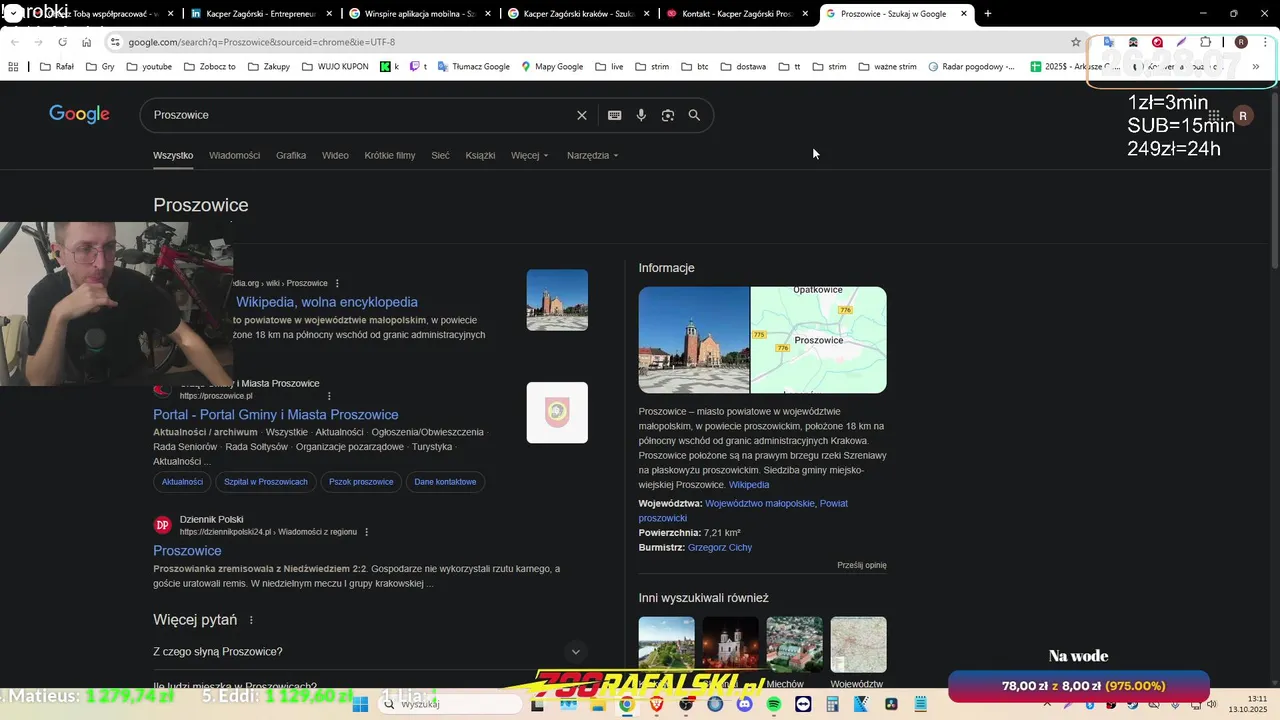Screen dimensions: 1280x720
Task: Click the Google logo
Action: click(79, 115)
